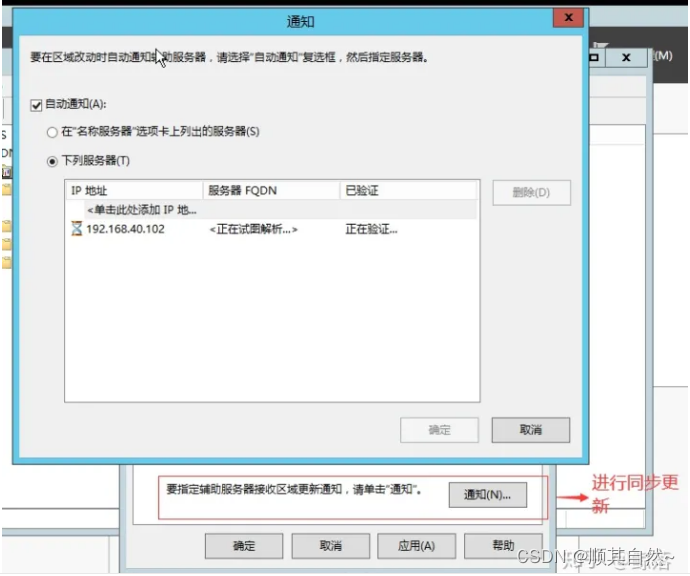The width and height of the screenshot is (690, 576).
Task: Click the 删除(D) button
Action: [531, 193]
